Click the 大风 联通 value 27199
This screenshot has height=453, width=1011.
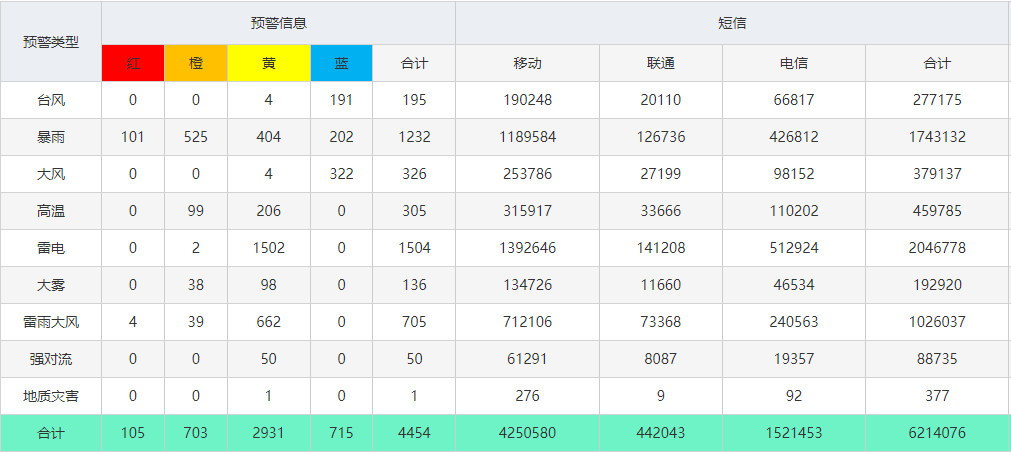tap(661, 174)
